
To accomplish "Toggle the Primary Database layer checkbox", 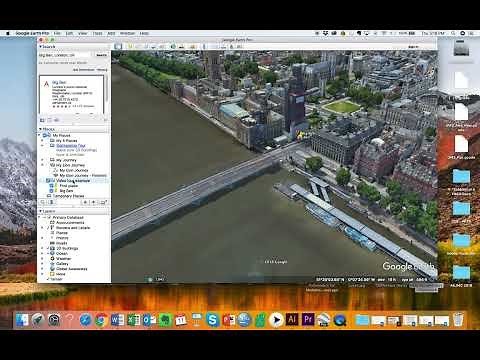I will pos(49,217).
